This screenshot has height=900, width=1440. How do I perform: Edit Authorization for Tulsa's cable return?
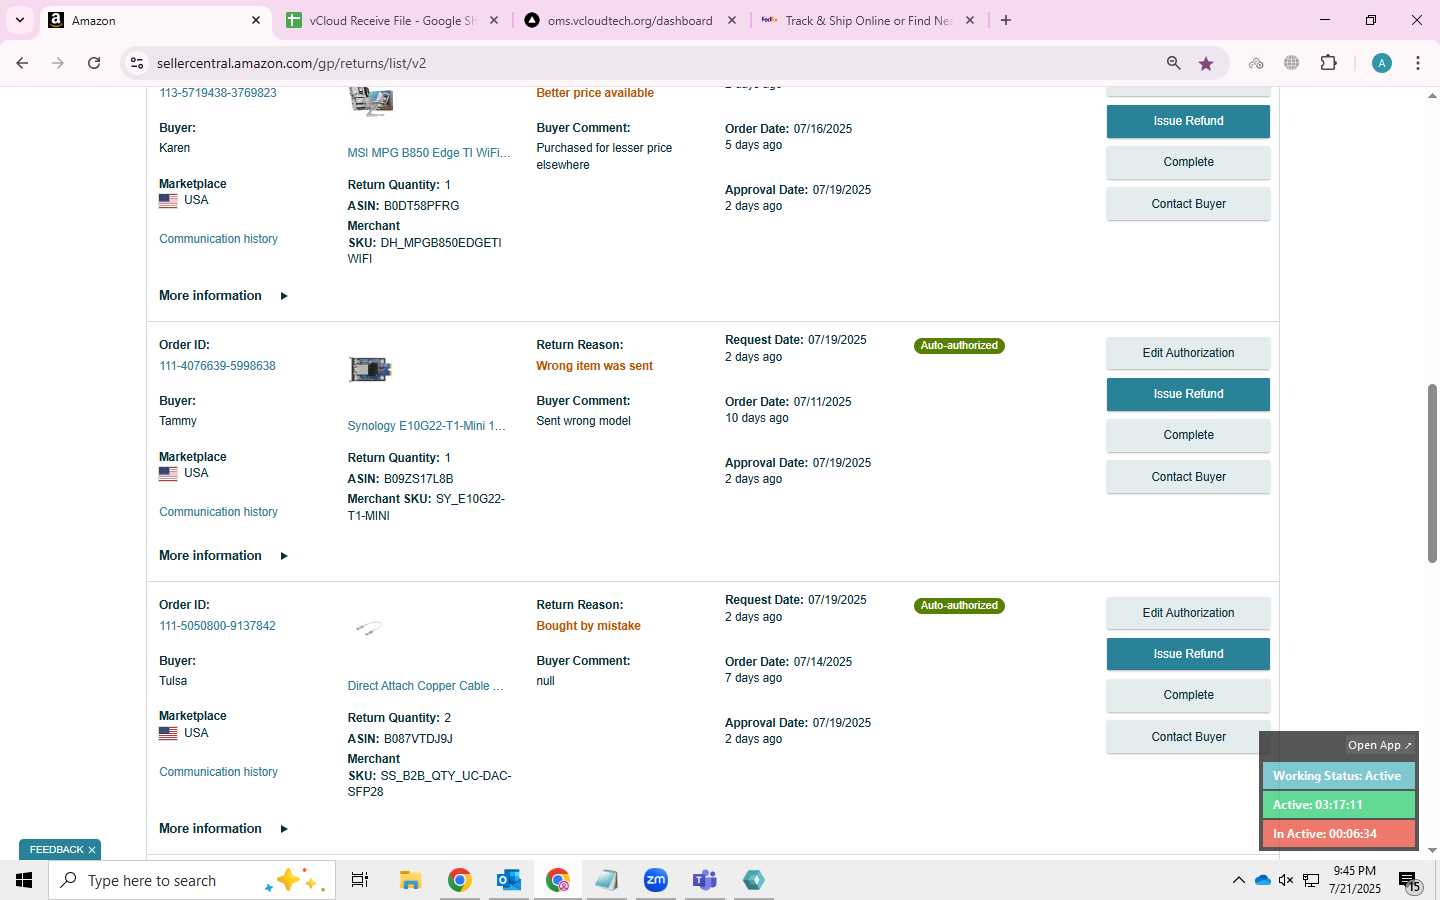pyautogui.click(x=1188, y=613)
